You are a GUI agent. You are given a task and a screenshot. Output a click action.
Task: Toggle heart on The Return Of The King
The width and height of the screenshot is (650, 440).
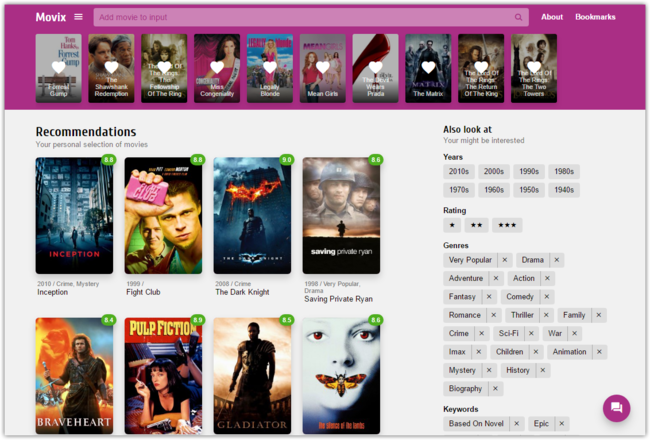click(x=481, y=67)
